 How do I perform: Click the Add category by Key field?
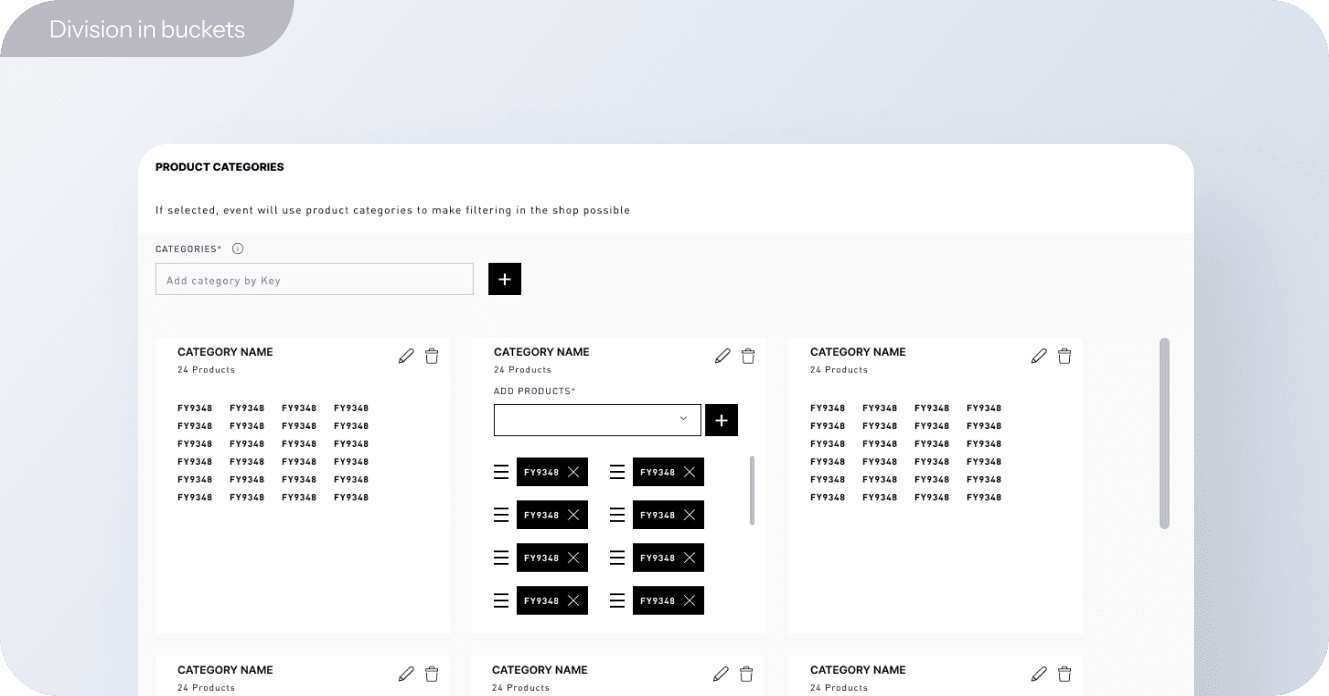314,279
